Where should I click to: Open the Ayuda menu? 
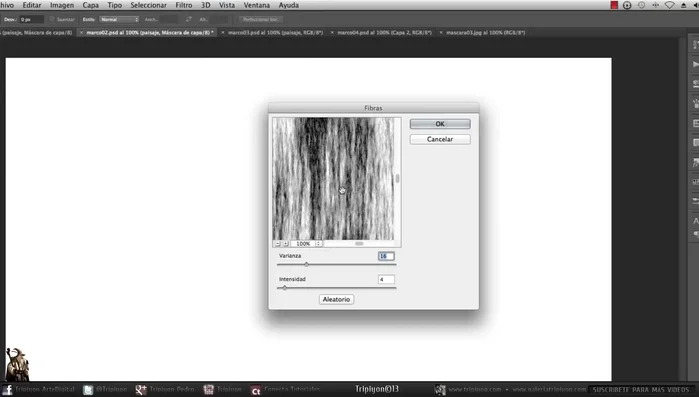point(288,5)
